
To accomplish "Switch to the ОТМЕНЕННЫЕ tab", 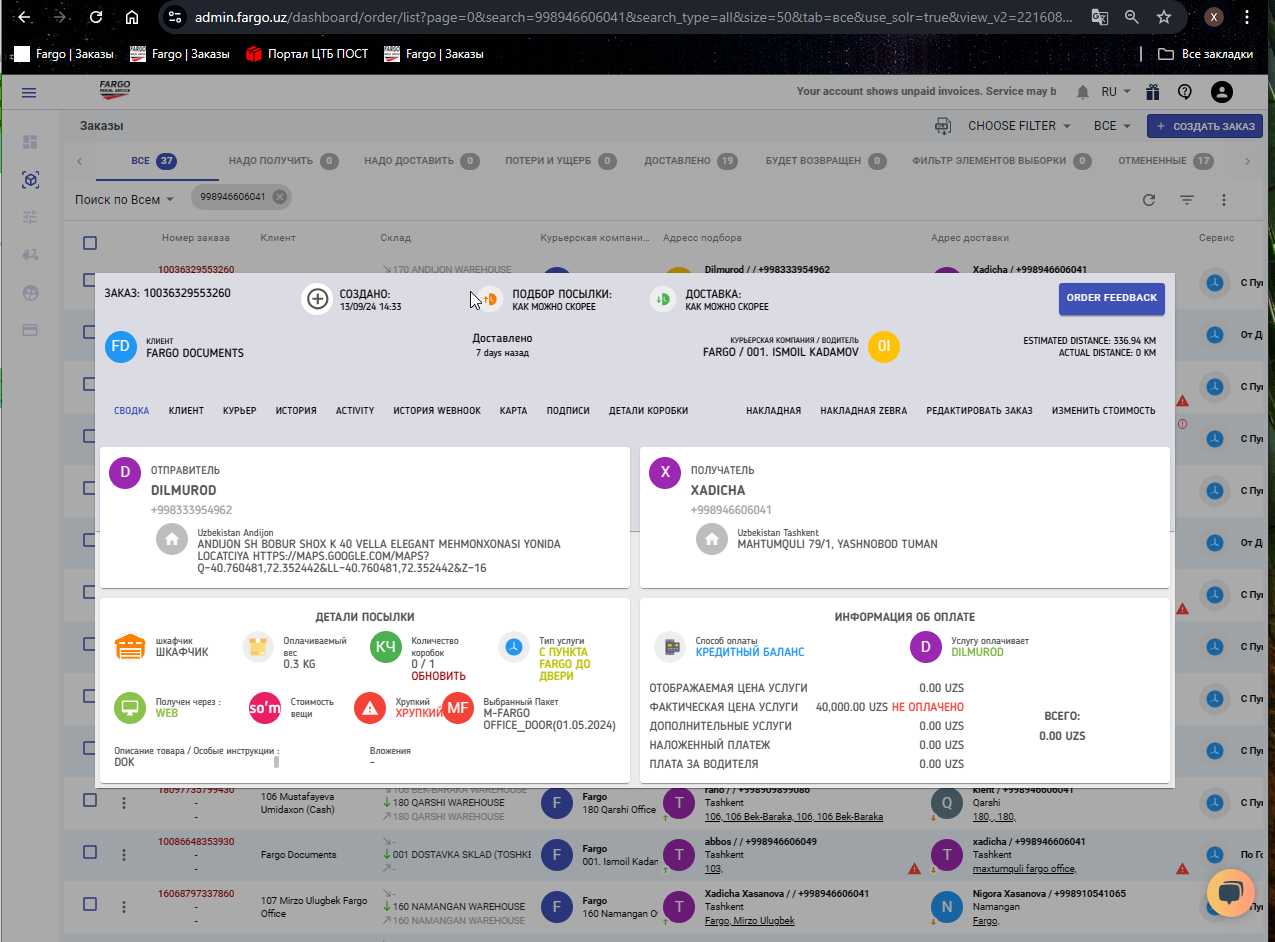I will pos(1166,161).
